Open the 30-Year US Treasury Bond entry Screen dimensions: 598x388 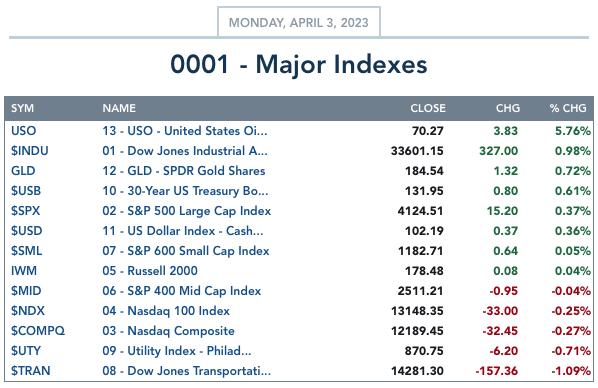(x=185, y=191)
